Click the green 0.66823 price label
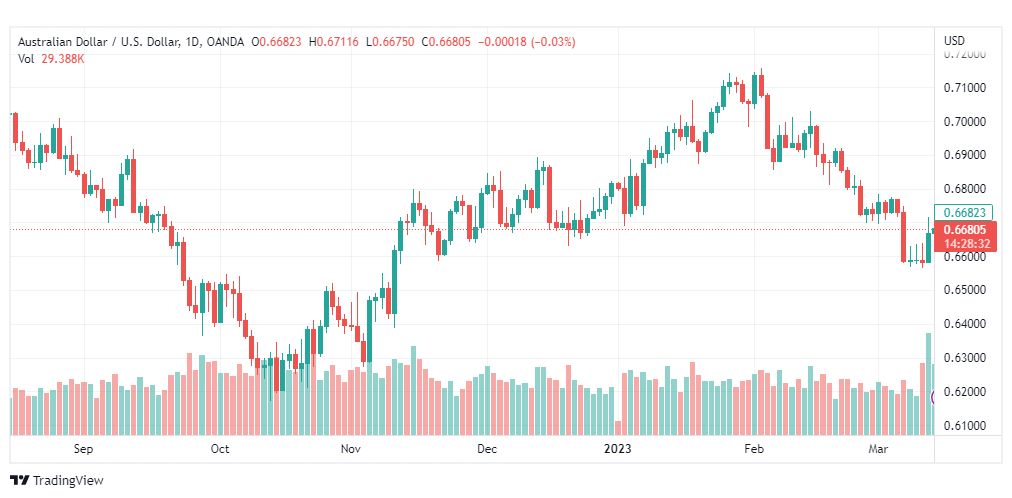Screen dimensions: 1012x498 coord(964,212)
